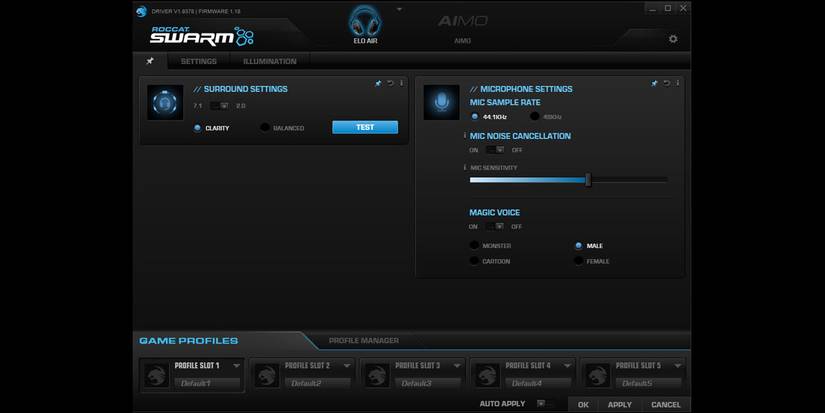Image resolution: width=825 pixels, height=413 pixels.
Task: Click the Default2 profile name field
Action: click(x=317, y=384)
